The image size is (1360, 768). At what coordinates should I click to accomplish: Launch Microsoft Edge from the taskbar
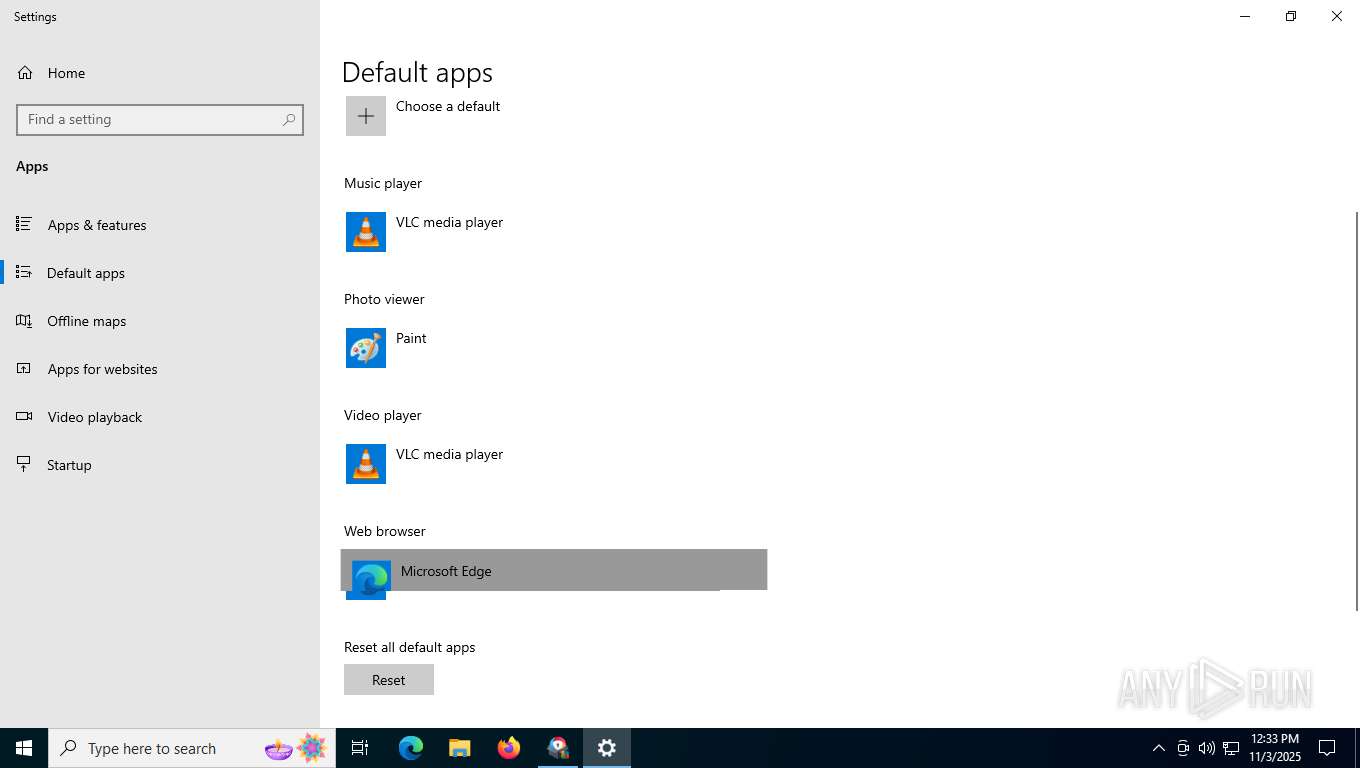(411, 748)
